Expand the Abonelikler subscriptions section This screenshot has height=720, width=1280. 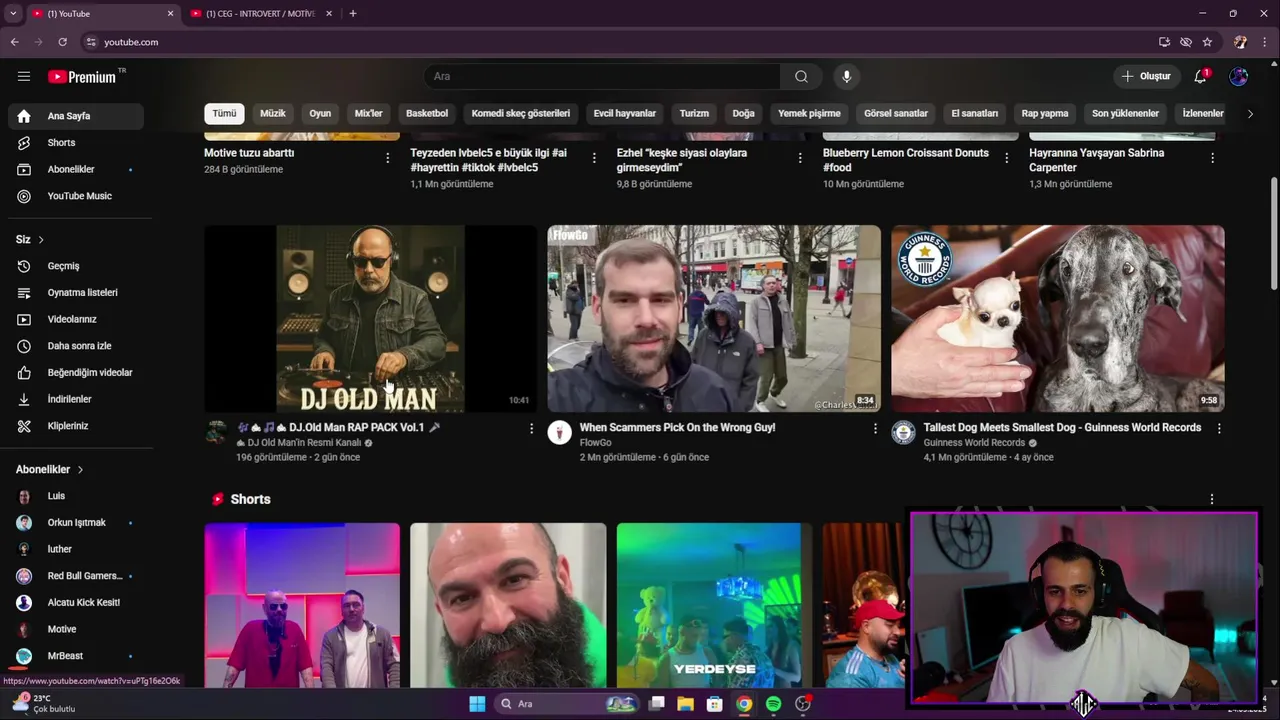click(x=50, y=470)
